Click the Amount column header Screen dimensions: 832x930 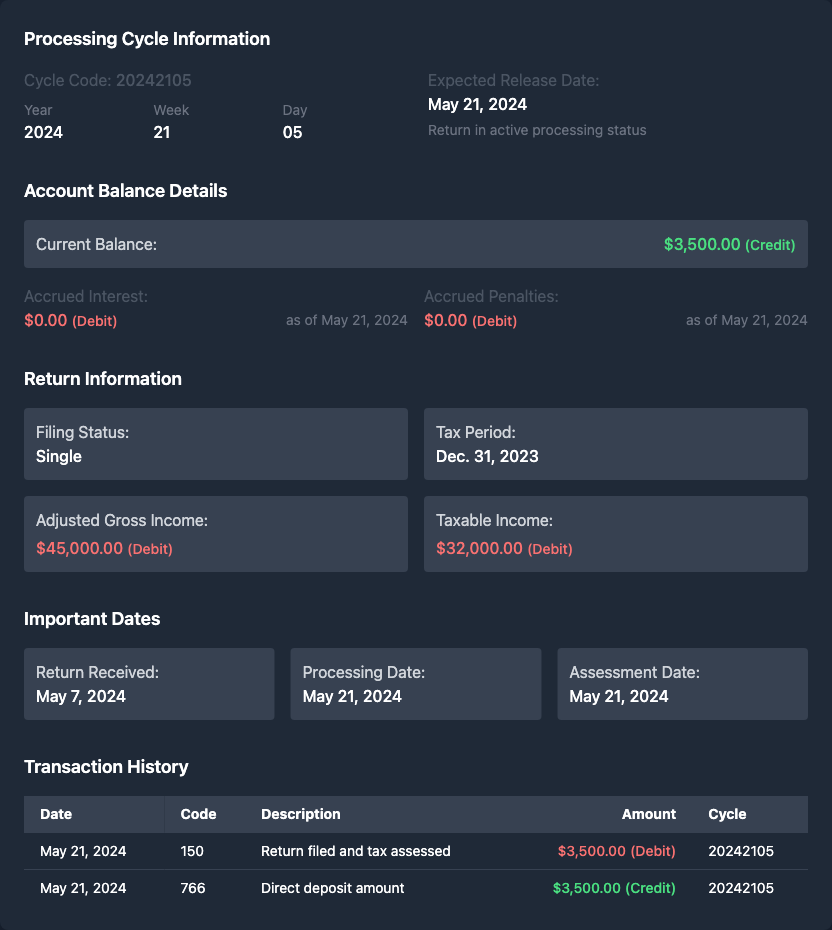(648, 814)
